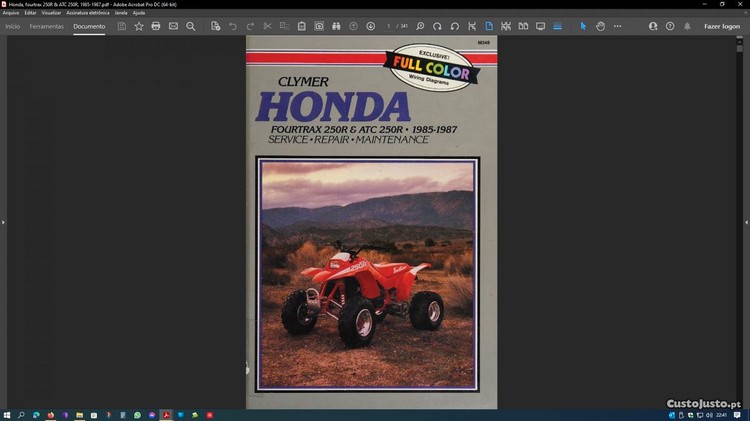Toggle two-page view mode

(x=523, y=26)
